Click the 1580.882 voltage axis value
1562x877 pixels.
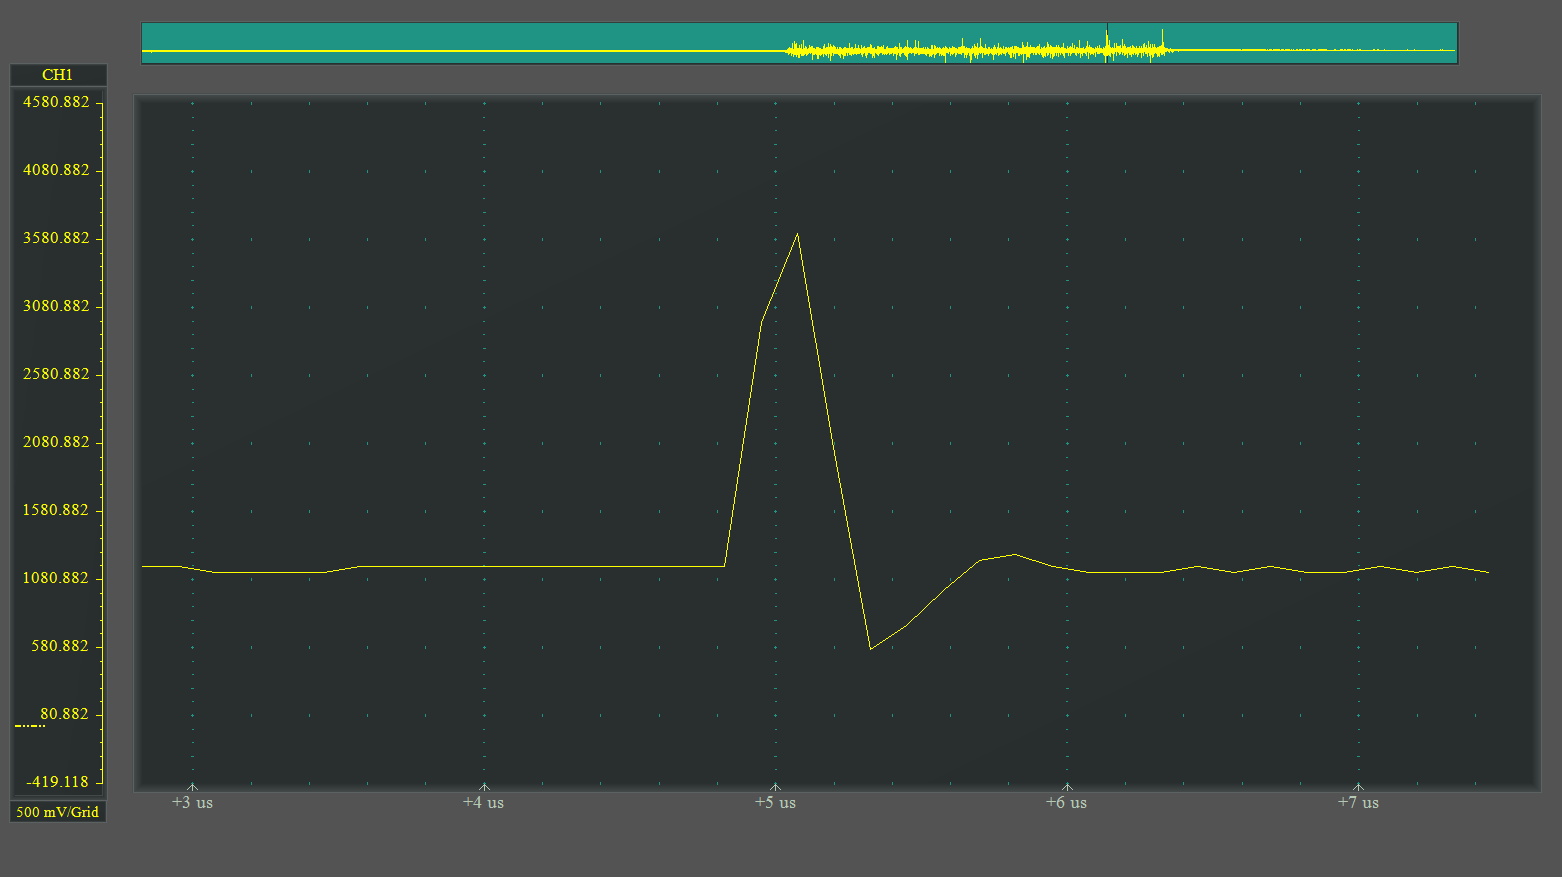point(56,510)
